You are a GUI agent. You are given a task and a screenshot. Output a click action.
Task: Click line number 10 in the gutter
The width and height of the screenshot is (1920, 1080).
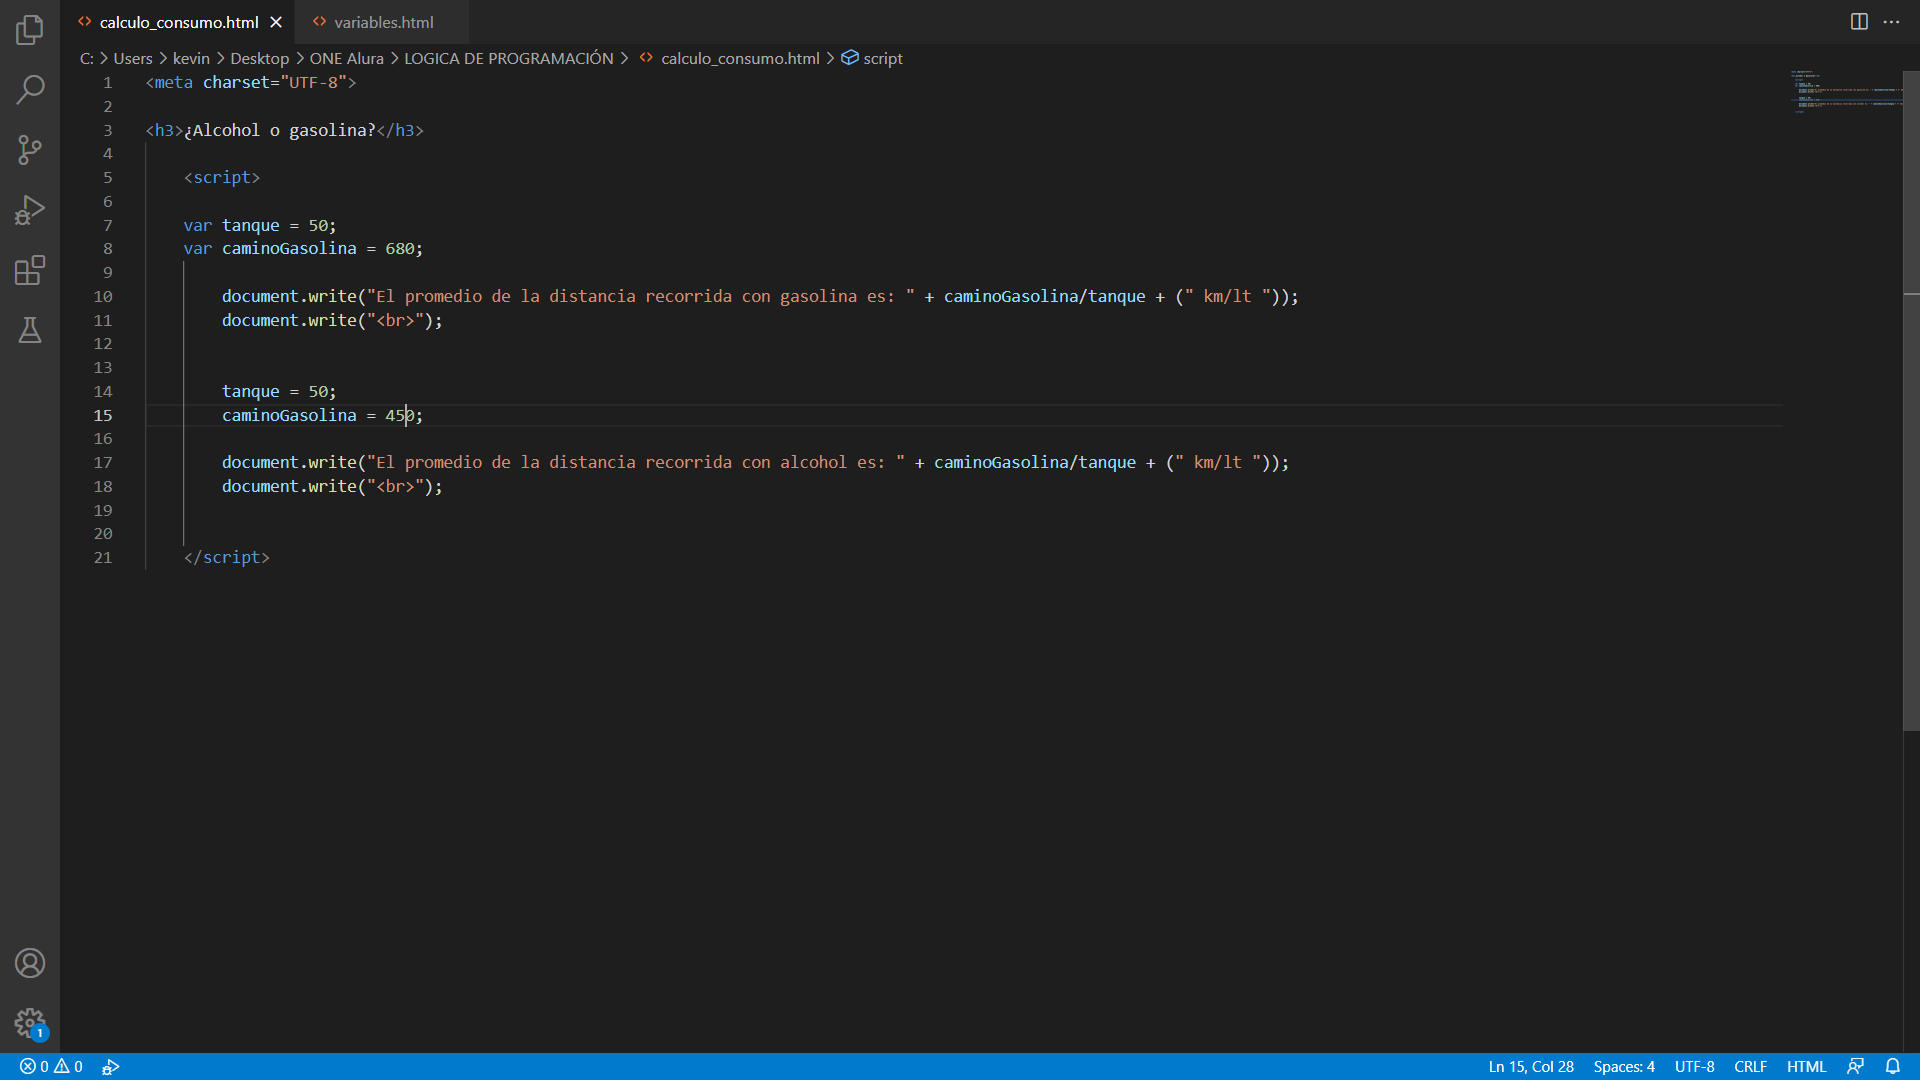pyautogui.click(x=103, y=296)
